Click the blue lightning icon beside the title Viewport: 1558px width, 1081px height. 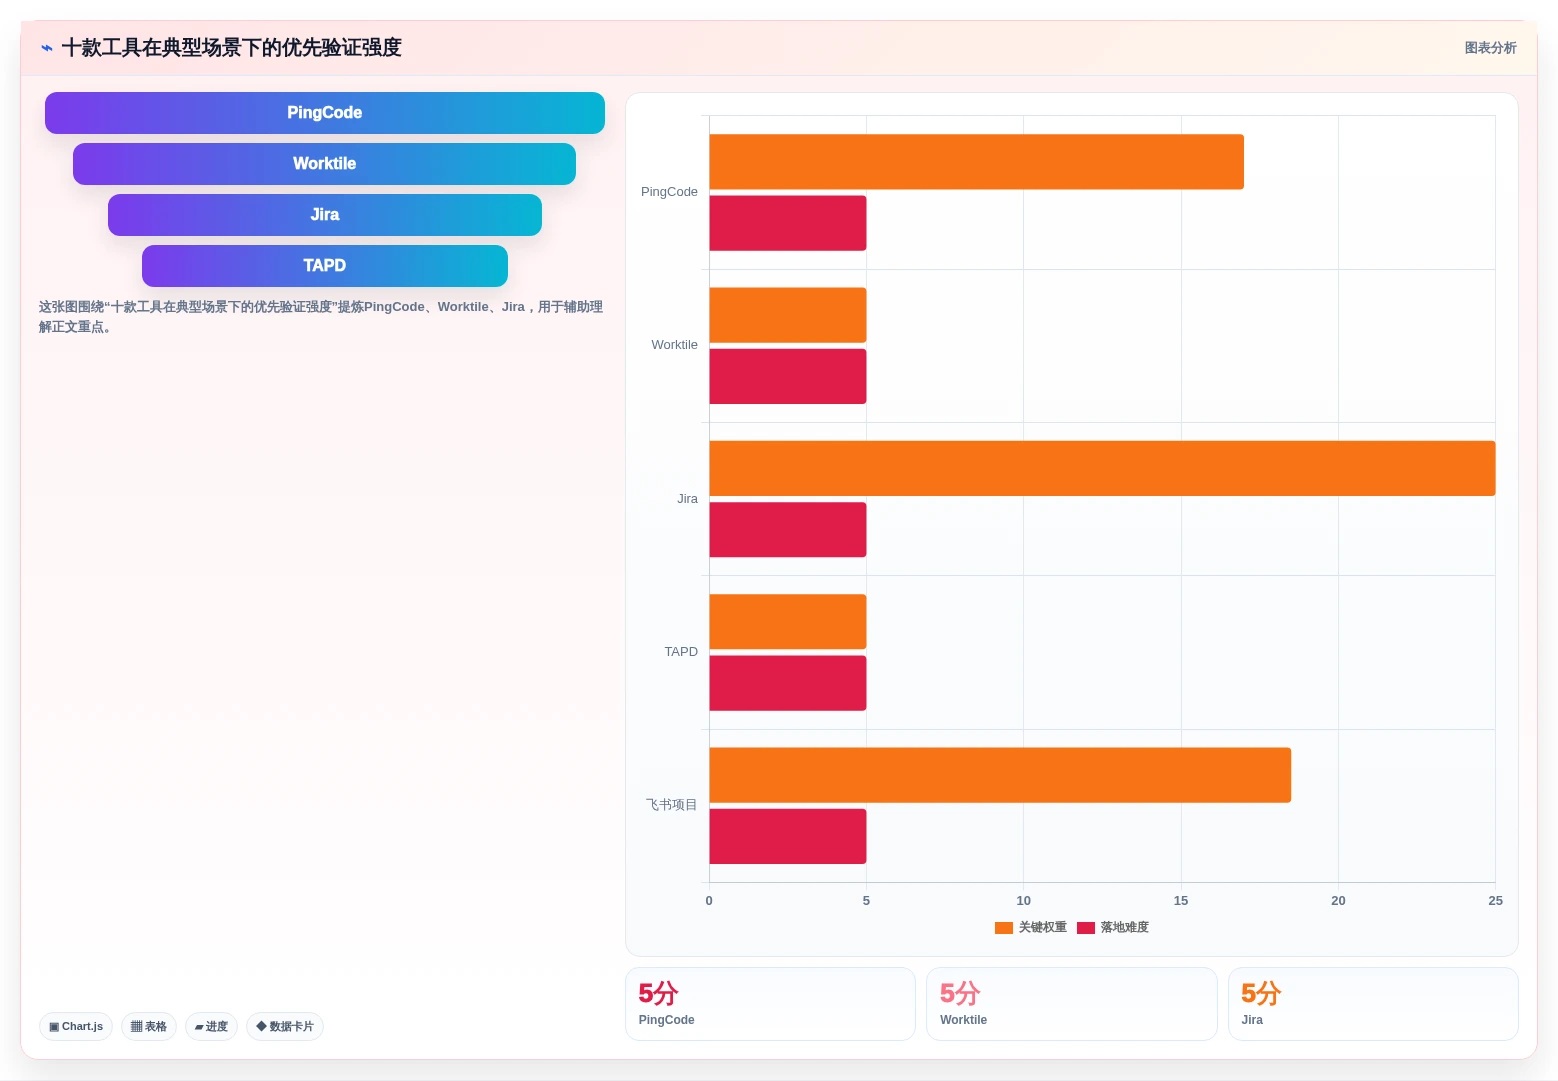coord(47,48)
